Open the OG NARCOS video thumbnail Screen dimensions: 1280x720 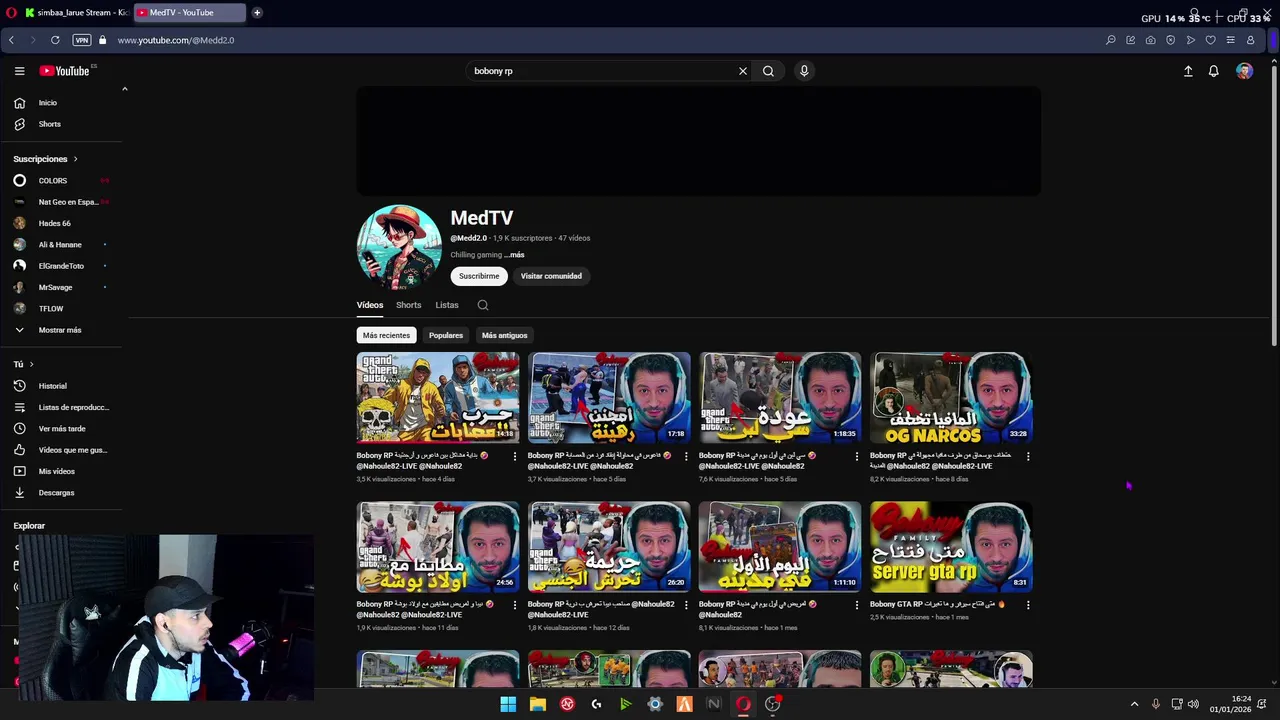(951, 397)
